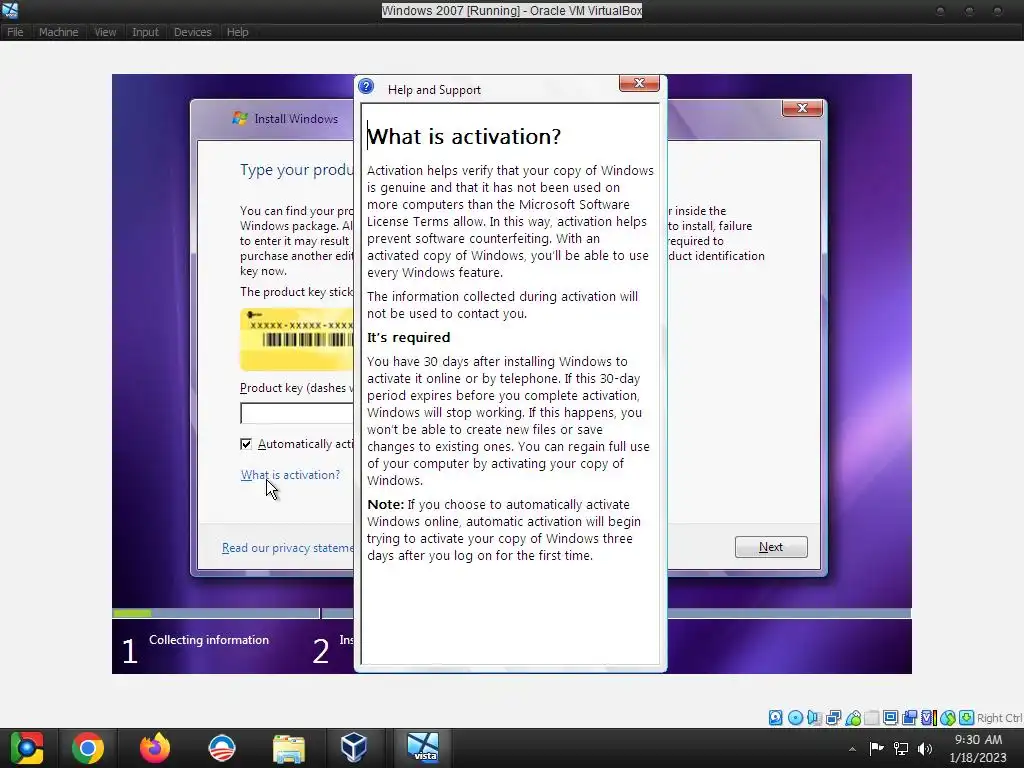This screenshot has height=768, width=1024.
Task: Click the Right Ctrl host key label
Action: click(1000, 718)
